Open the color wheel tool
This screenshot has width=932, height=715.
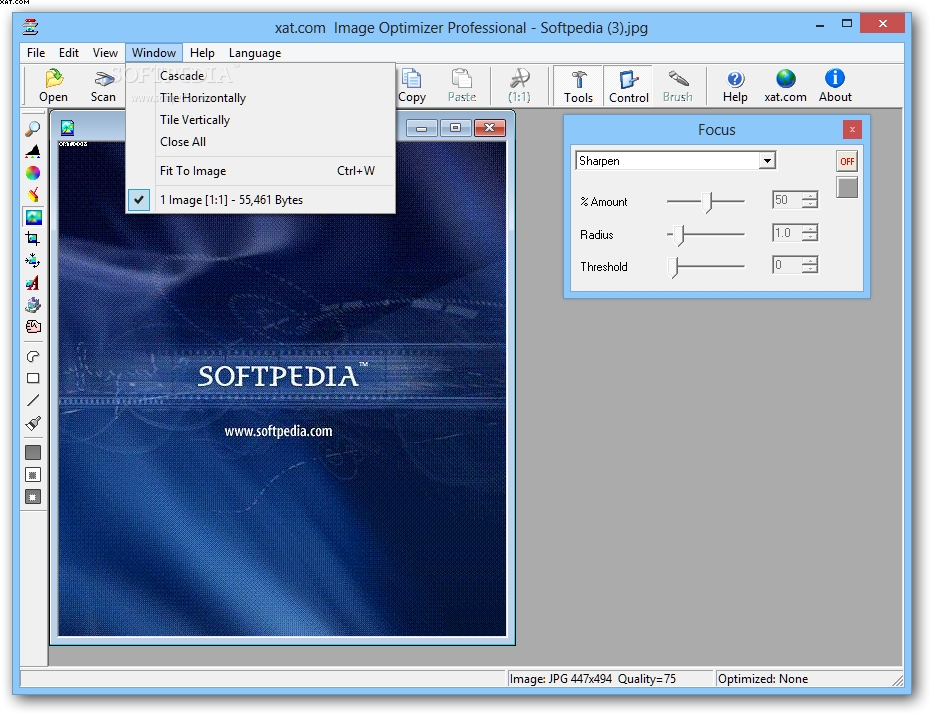click(33, 173)
